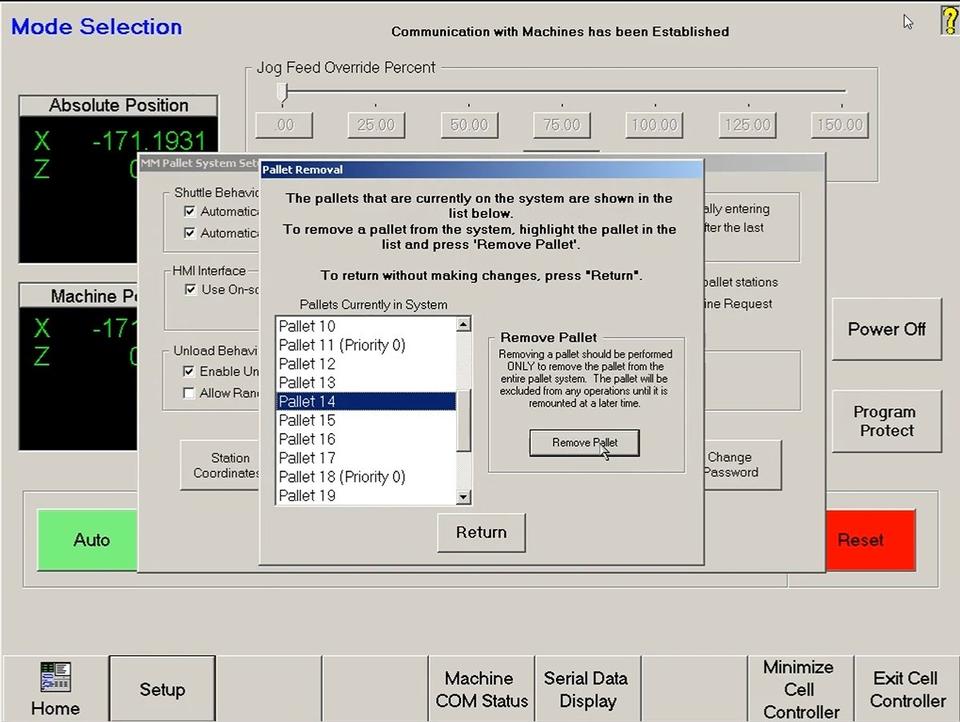
Task: Open Station Coordinates in pallet setup
Action: coord(220,465)
